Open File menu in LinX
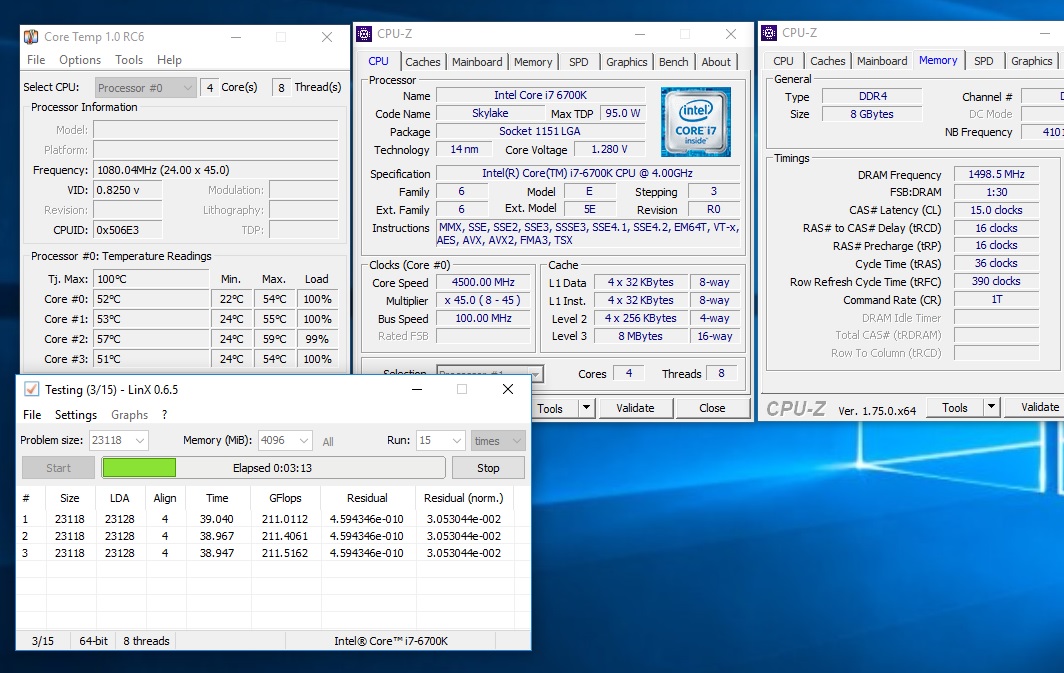 tap(32, 415)
